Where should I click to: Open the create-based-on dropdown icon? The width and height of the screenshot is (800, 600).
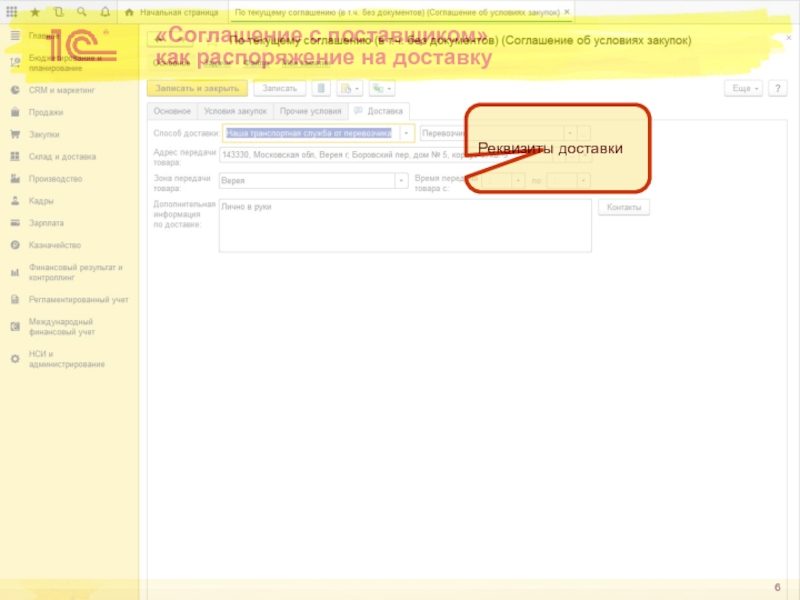[x=349, y=88]
